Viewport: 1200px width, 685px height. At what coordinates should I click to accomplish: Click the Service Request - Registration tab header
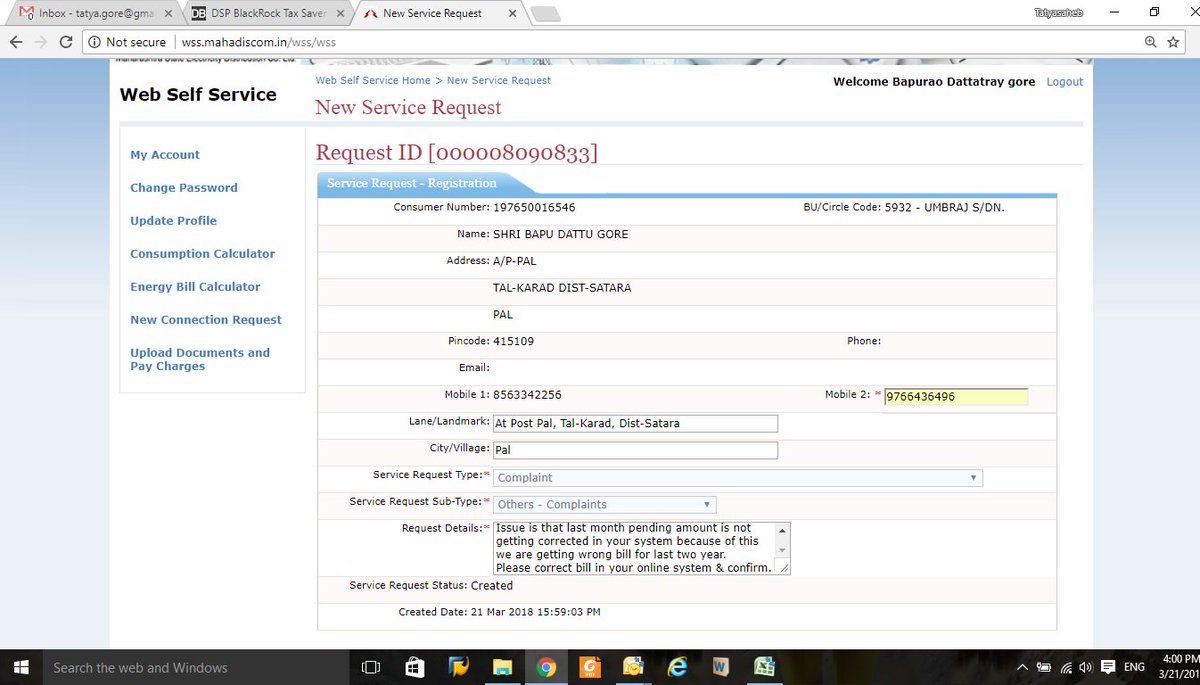coord(412,183)
